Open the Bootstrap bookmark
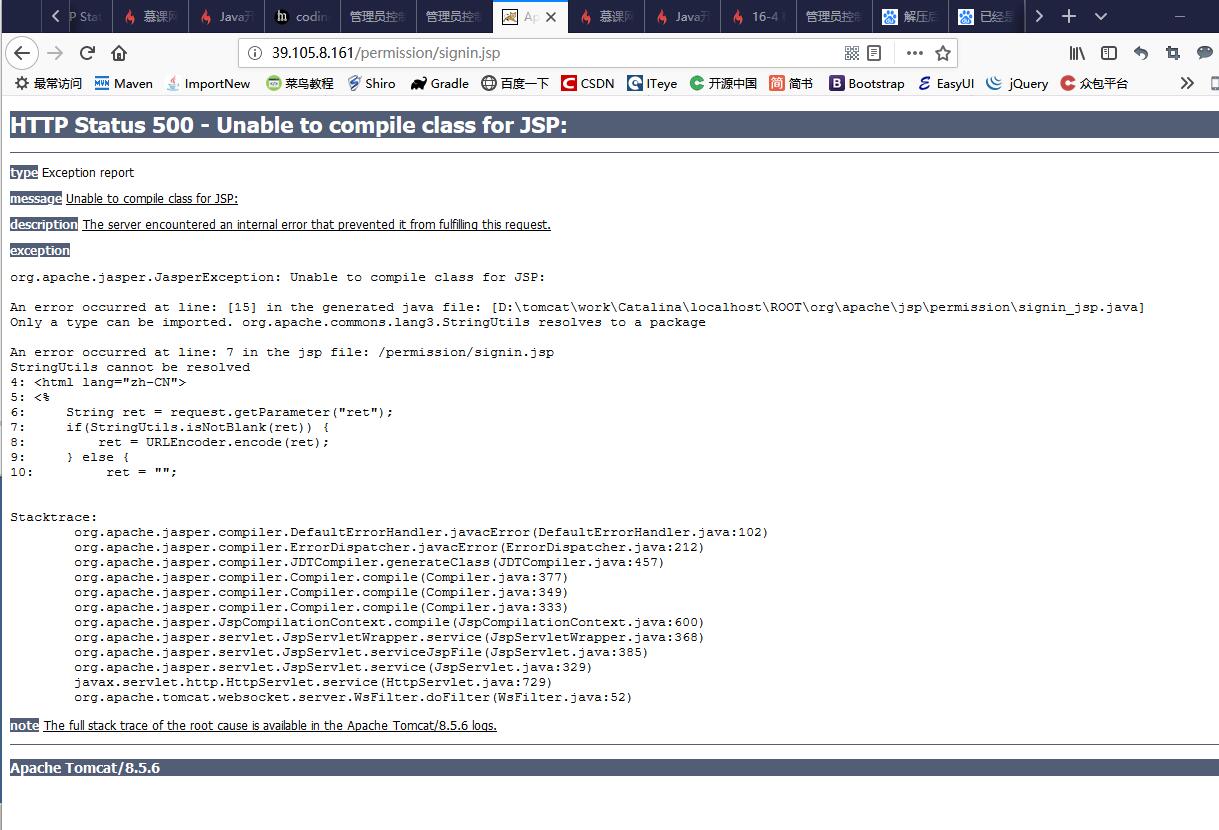Viewport: 1219px width, 830px height. click(867, 83)
